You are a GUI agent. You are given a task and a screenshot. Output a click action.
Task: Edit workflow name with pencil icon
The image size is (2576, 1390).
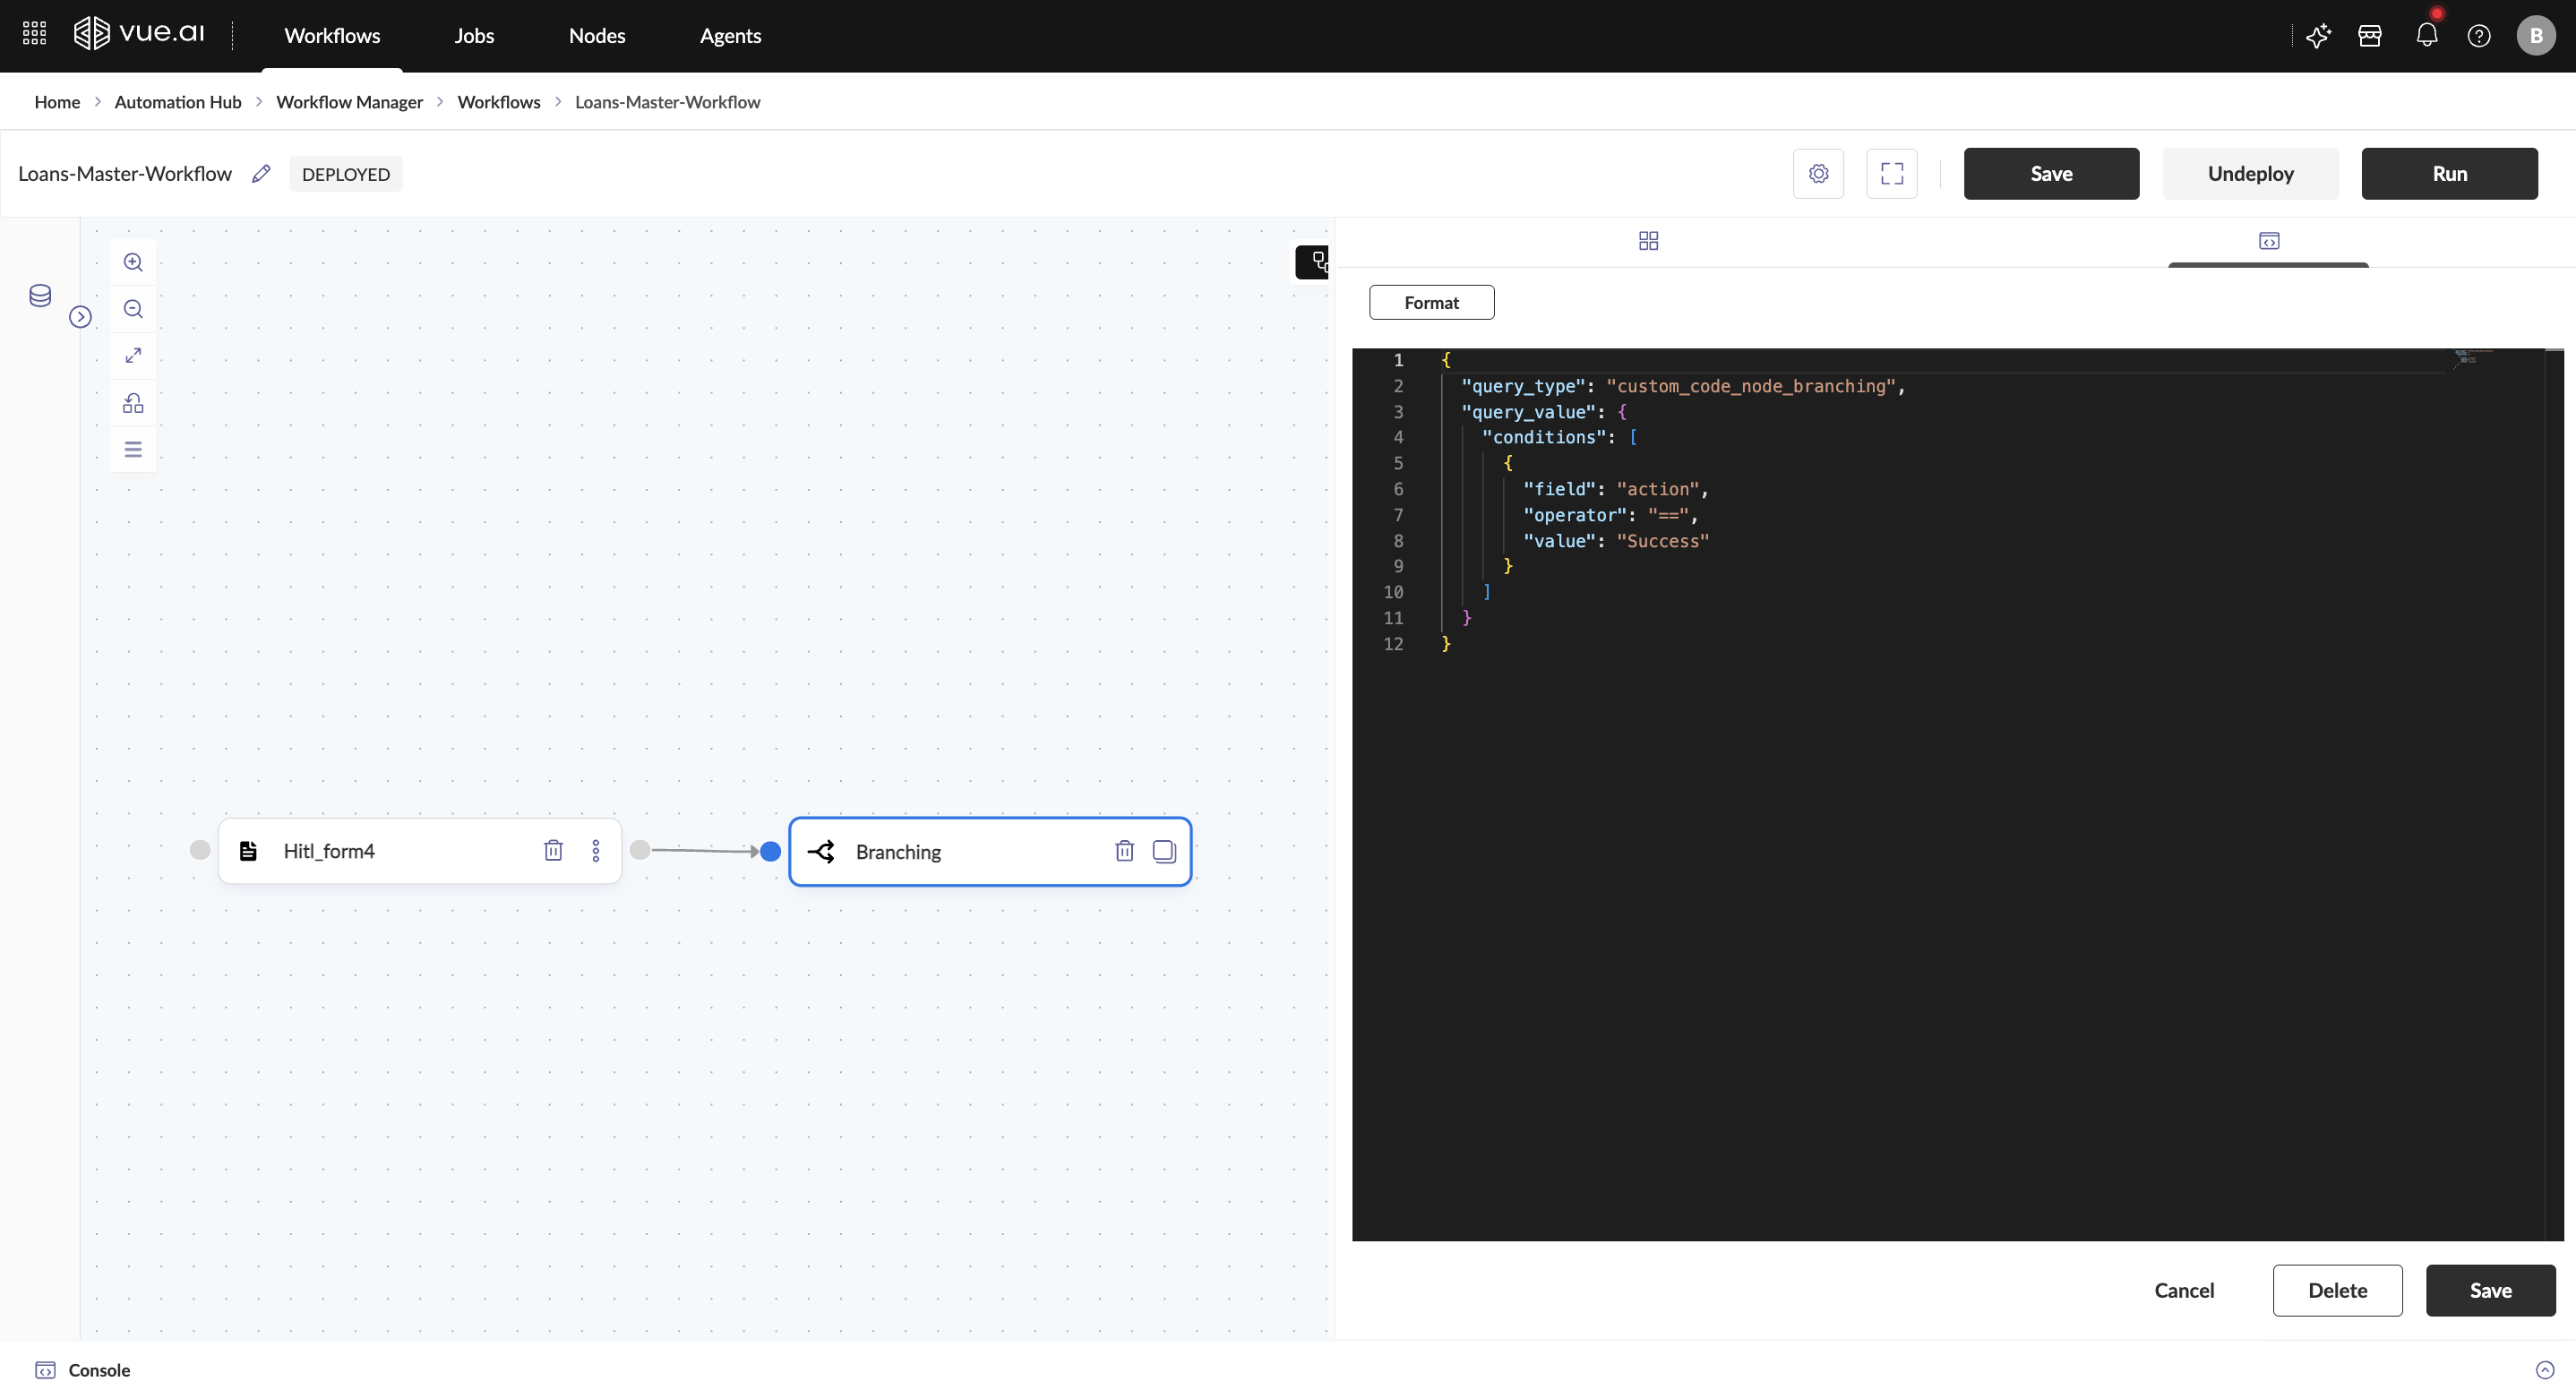click(261, 174)
